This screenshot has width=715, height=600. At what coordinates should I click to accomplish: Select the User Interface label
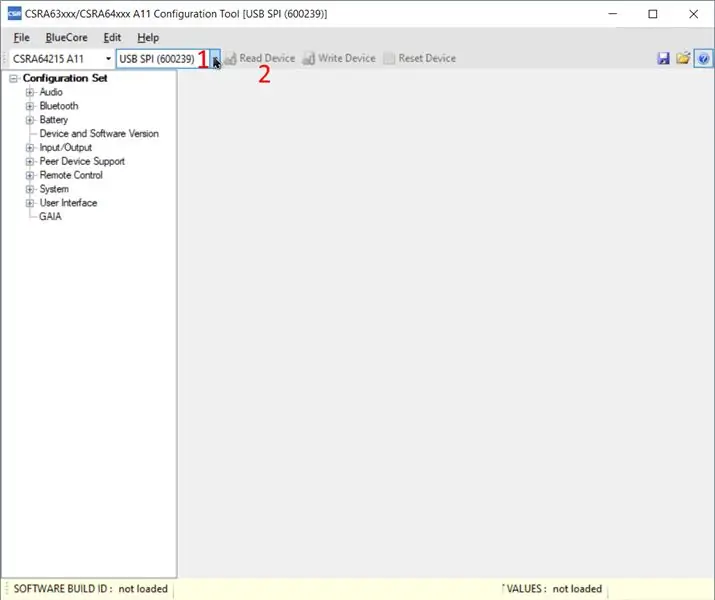point(68,203)
